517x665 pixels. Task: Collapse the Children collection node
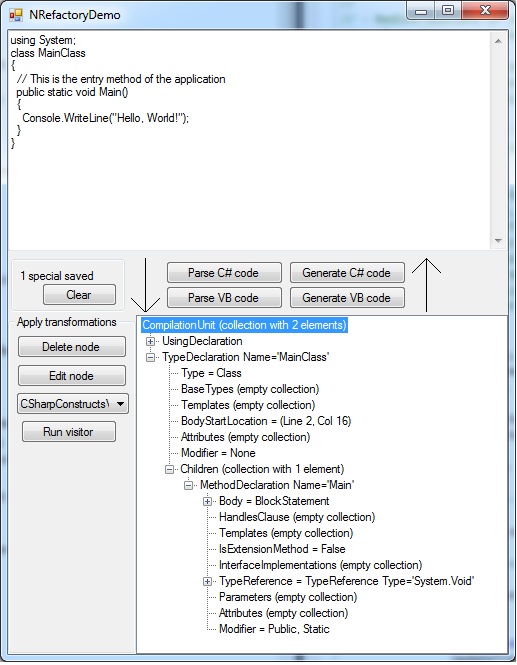pos(169,469)
